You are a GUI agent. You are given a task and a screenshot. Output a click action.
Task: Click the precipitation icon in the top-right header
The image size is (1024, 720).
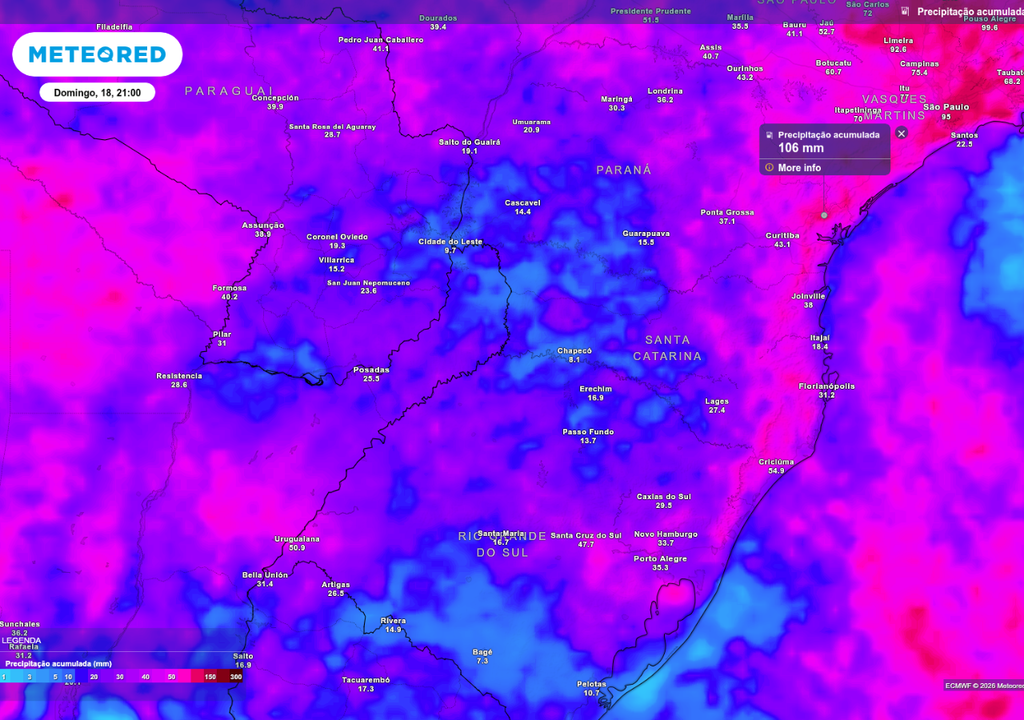(x=905, y=12)
